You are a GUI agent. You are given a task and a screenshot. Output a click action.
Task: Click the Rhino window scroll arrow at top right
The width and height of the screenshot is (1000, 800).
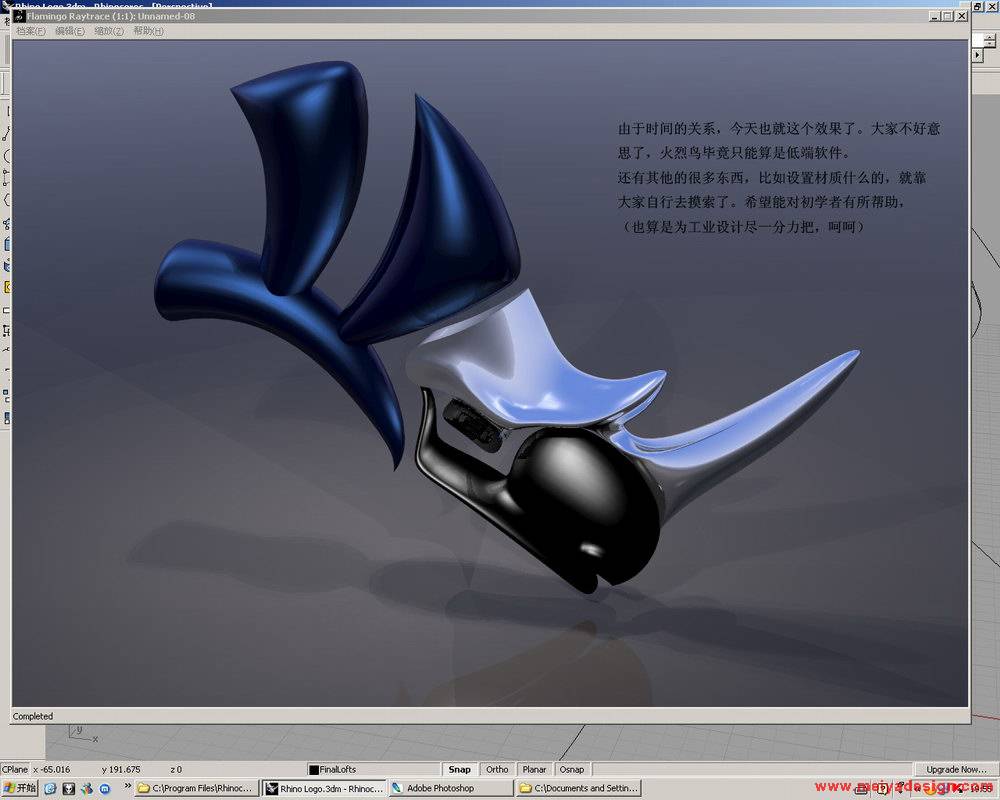(x=977, y=56)
